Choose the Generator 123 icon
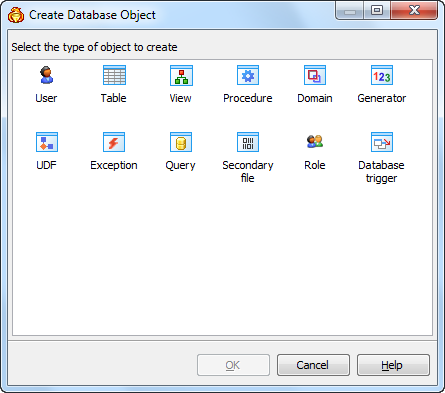Image resolution: width=445 pixels, height=393 pixels. point(382,75)
